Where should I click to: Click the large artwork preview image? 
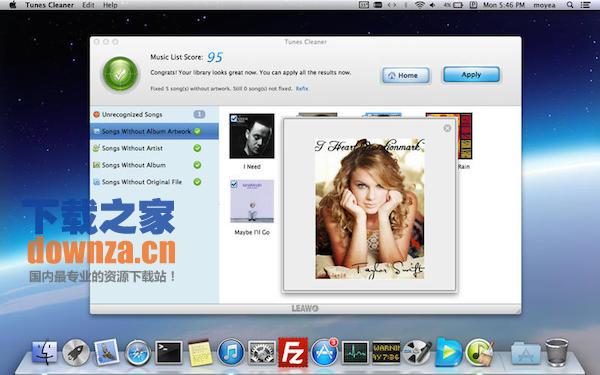tap(370, 209)
